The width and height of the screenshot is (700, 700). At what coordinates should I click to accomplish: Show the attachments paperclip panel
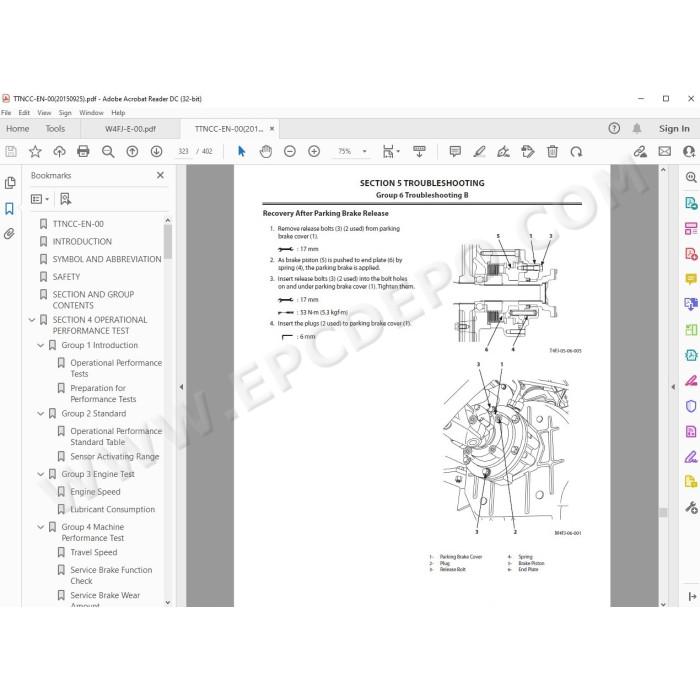pyautogui.click(x=9, y=233)
